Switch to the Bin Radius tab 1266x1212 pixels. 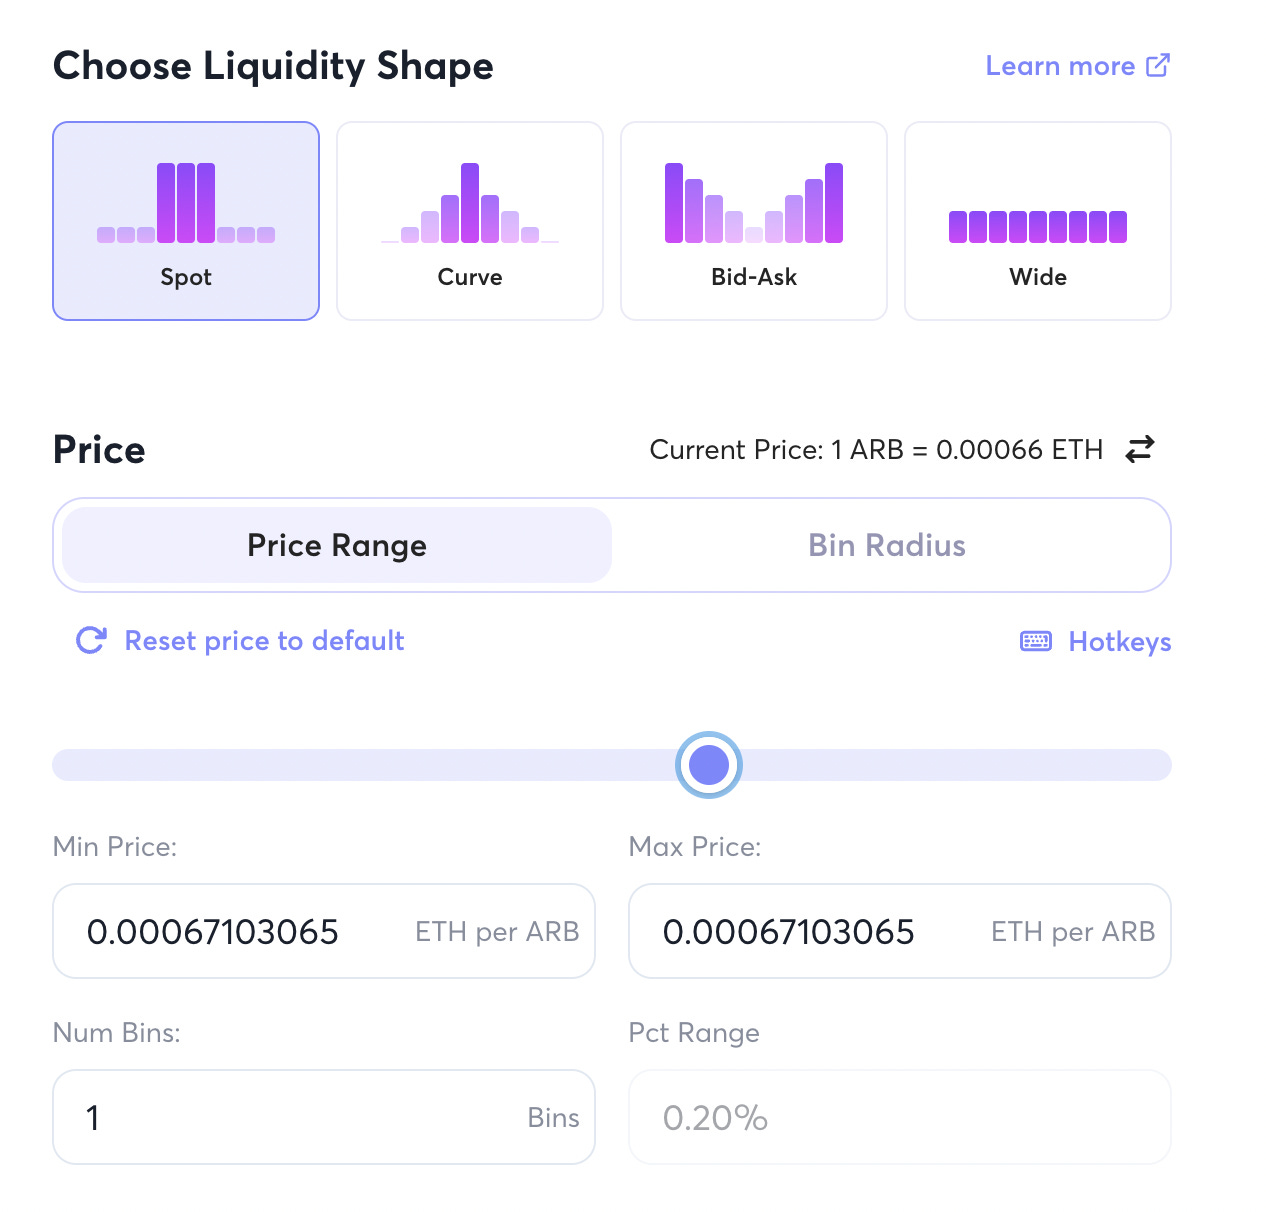886,545
